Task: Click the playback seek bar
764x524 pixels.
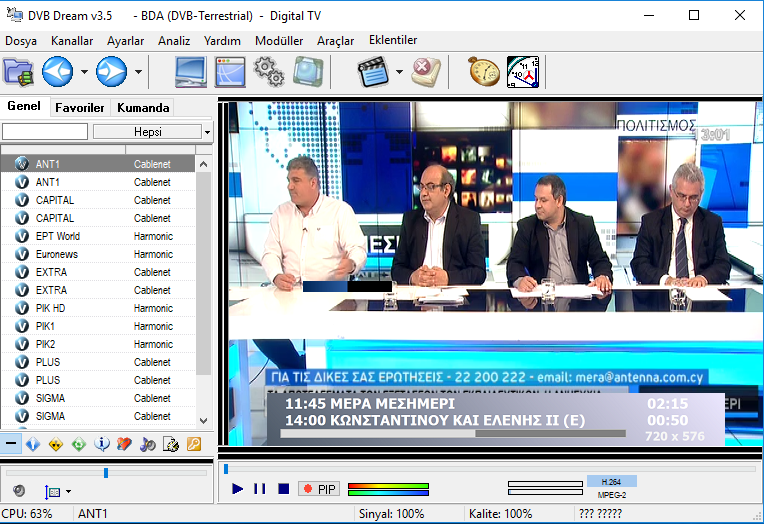Action: pyautogui.click(x=490, y=469)
